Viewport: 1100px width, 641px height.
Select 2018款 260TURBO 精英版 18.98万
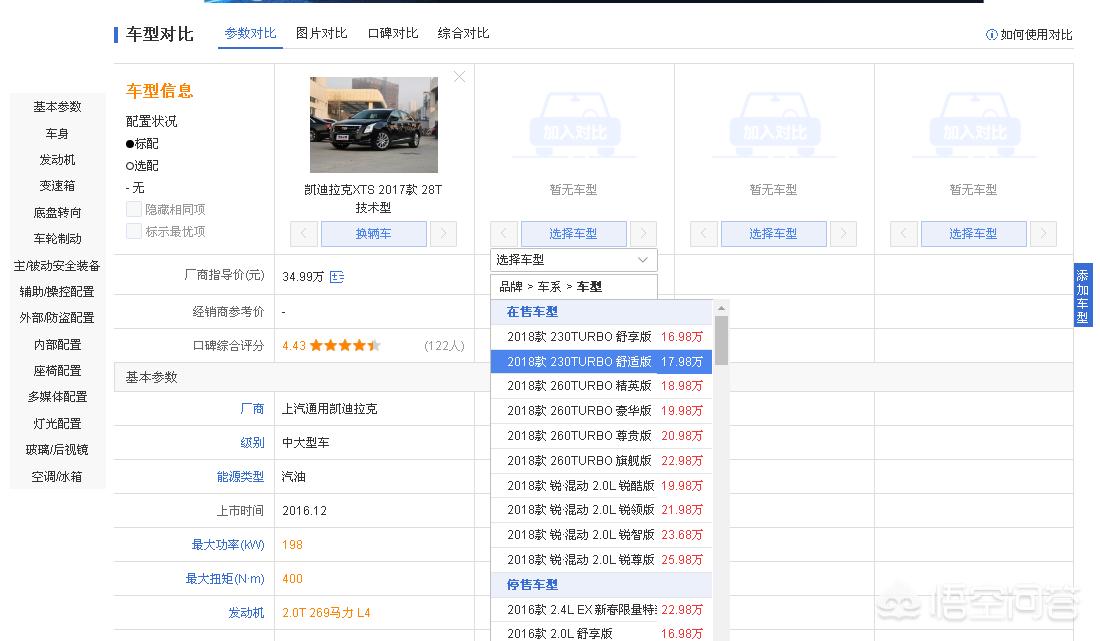tap(602, 386)
